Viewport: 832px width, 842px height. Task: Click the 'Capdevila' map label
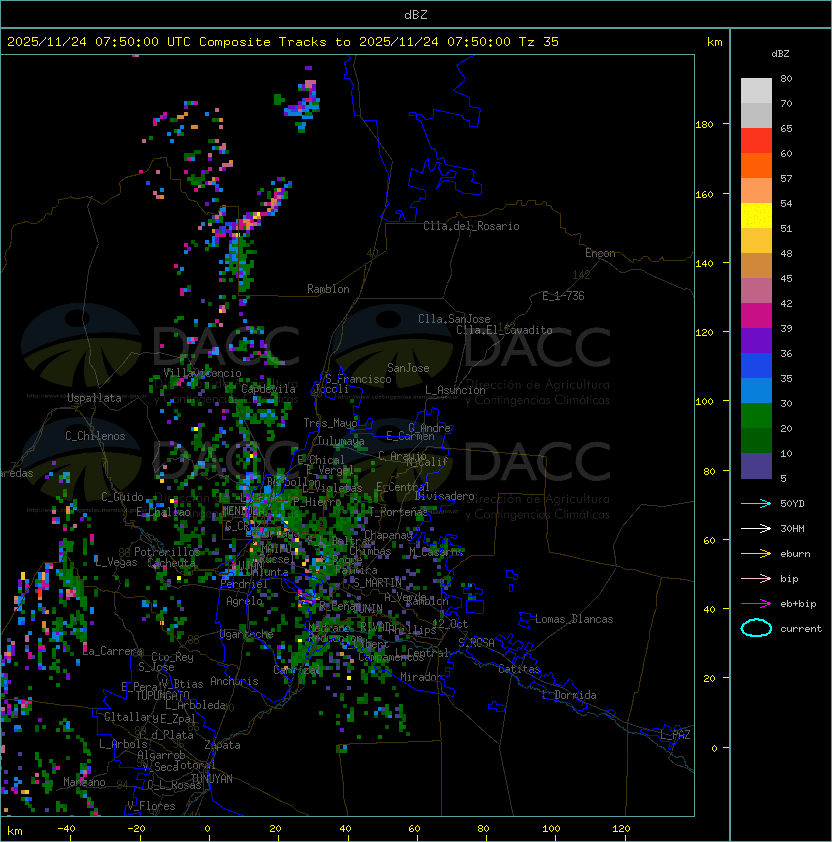click(x=268, y=389)
